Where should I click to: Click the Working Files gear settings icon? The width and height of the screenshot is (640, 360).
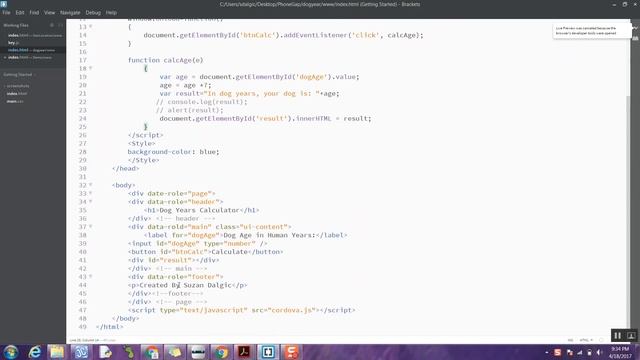[x=52, y=25]
